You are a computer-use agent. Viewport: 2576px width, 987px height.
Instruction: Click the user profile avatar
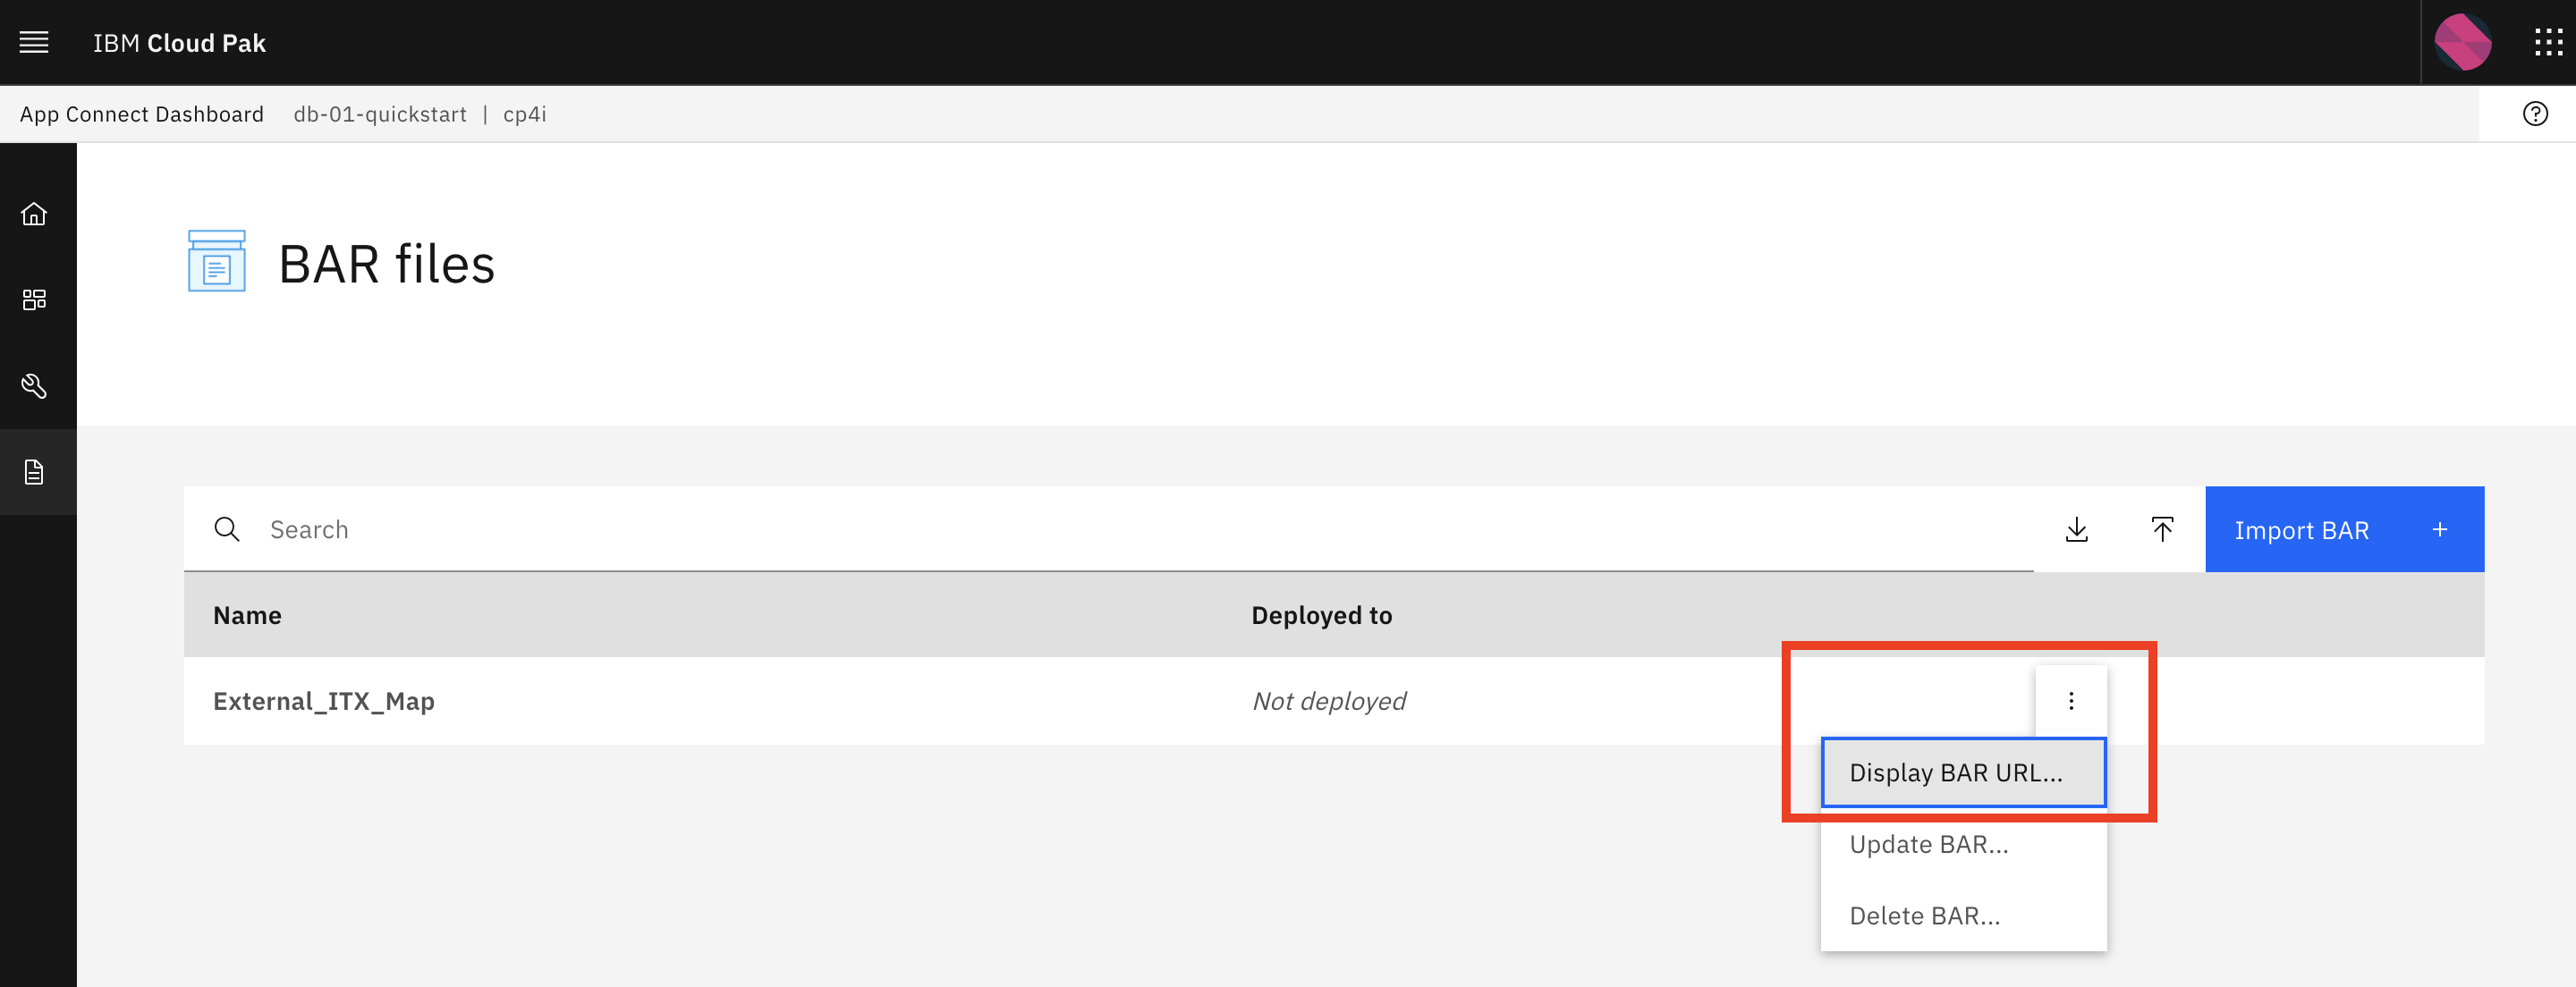2462,42
